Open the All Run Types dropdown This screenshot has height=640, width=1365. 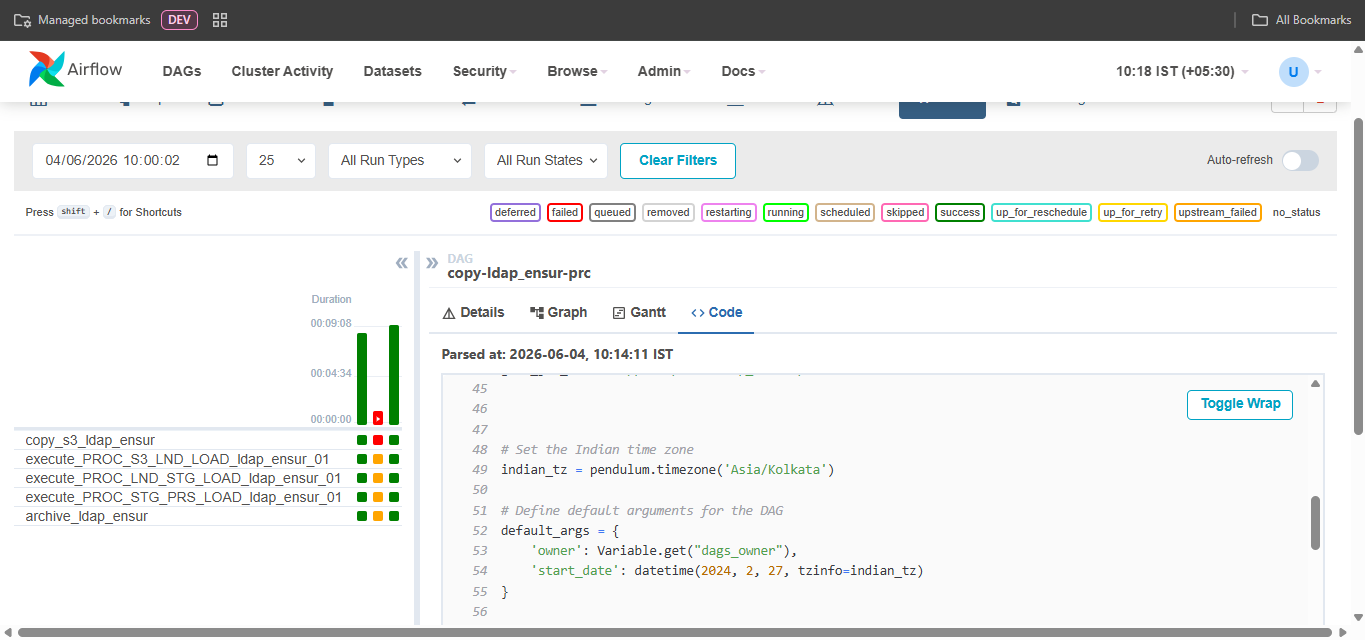click(400, 160)
